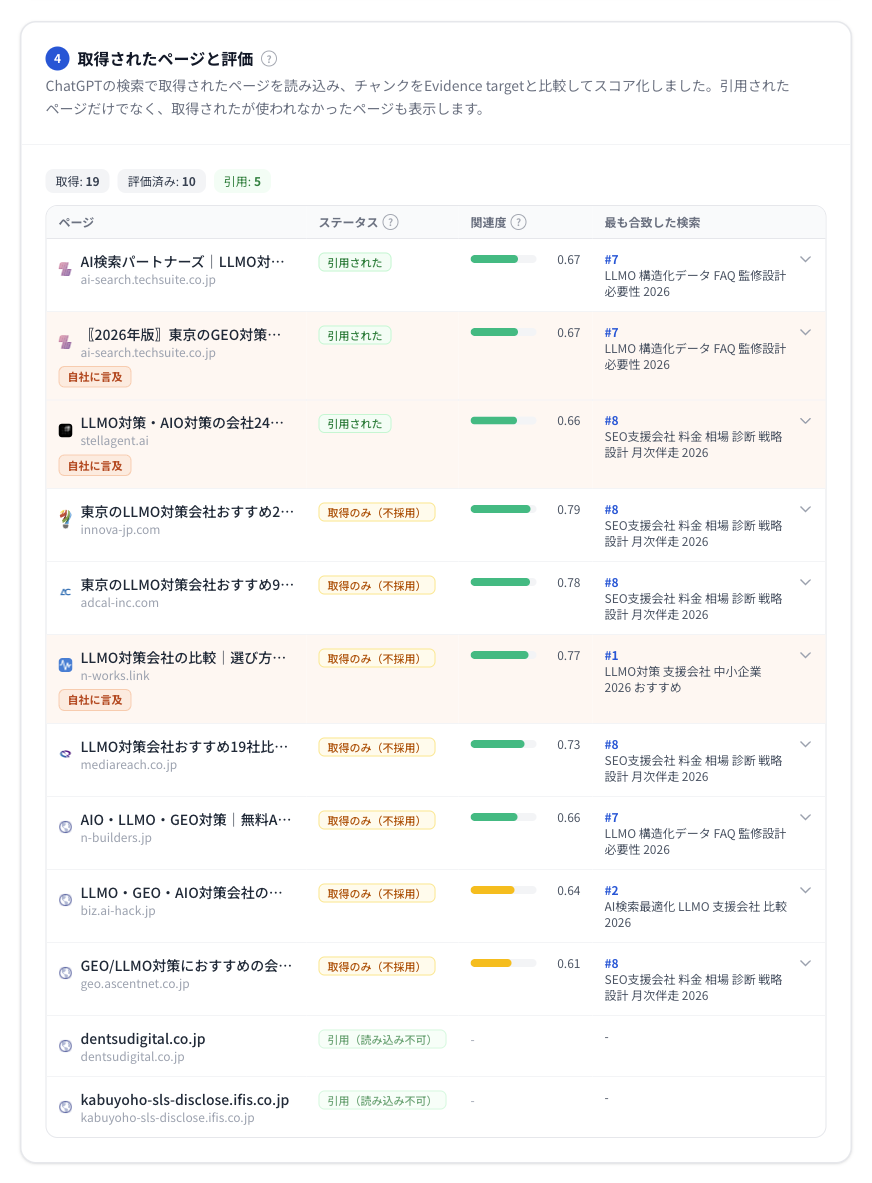The width and height of the screenshot is (872, 1183).
Task: Click 引用（読み込み不可） badge on dentsudigital row
Action: click(382, 1040)
